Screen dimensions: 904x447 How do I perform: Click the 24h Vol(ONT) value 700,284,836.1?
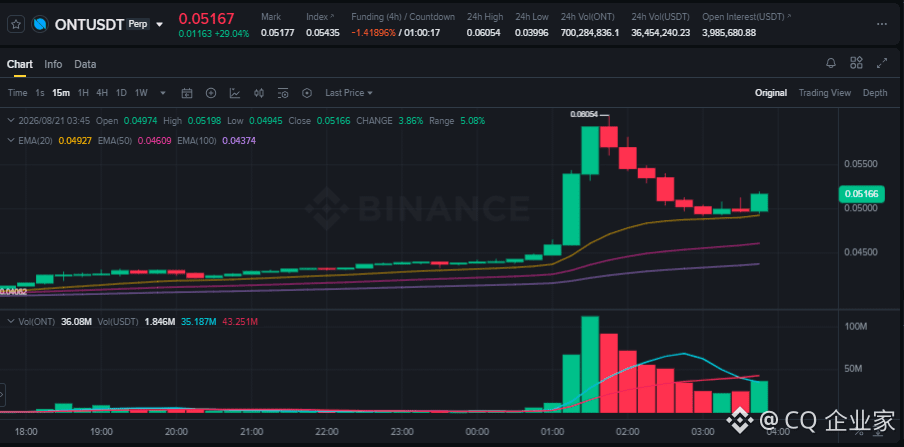(x=590, y=33)
